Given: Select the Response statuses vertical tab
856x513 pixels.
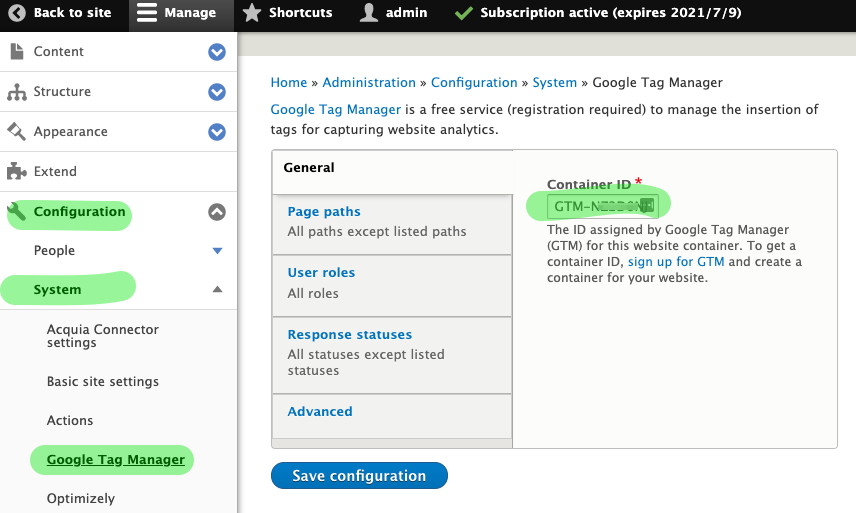Looking at the screenshot, I should pos(392,355).
